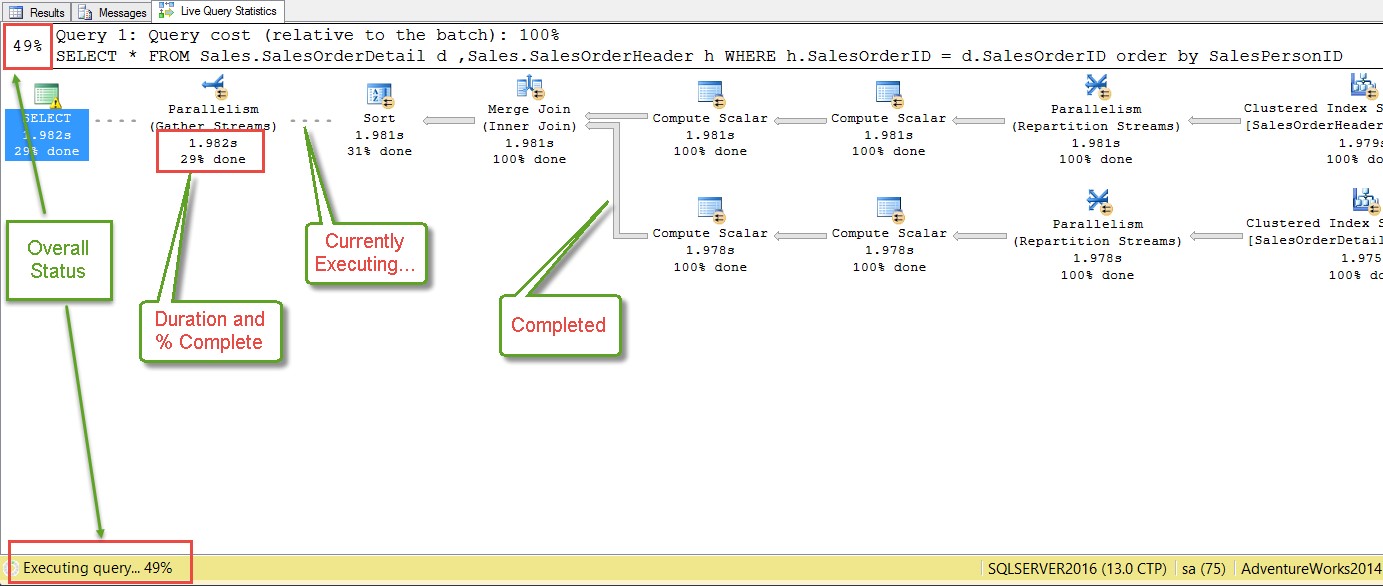Image resolution: width=1383 pixels, height=586 pixels.
Task: Click the second Compute Scalar icon in bottom row
Action: pos(889,209)
